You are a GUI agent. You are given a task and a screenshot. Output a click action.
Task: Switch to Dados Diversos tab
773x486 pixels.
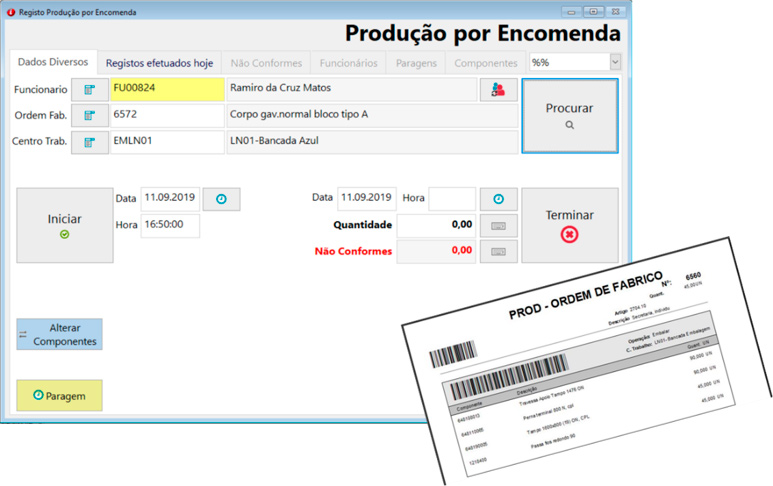[54, 62]
